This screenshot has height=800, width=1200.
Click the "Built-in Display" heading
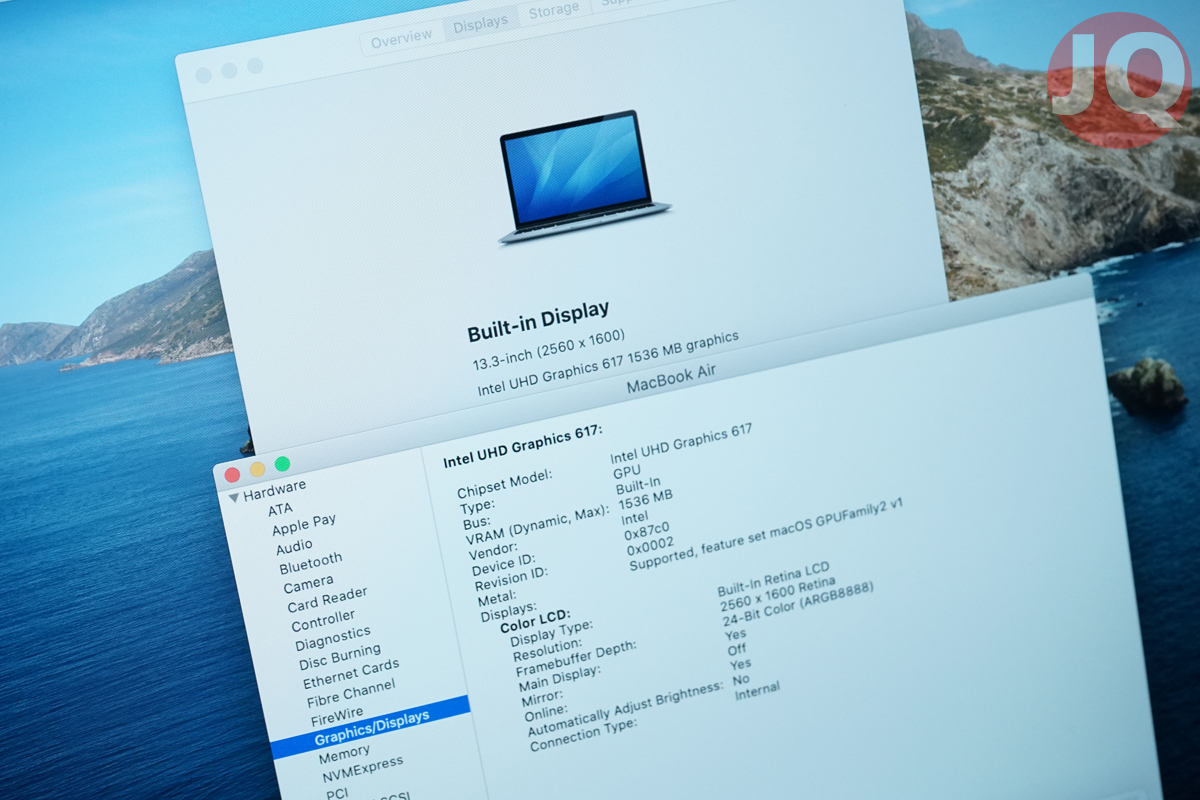pyautogui.click(x=538, y=323)
